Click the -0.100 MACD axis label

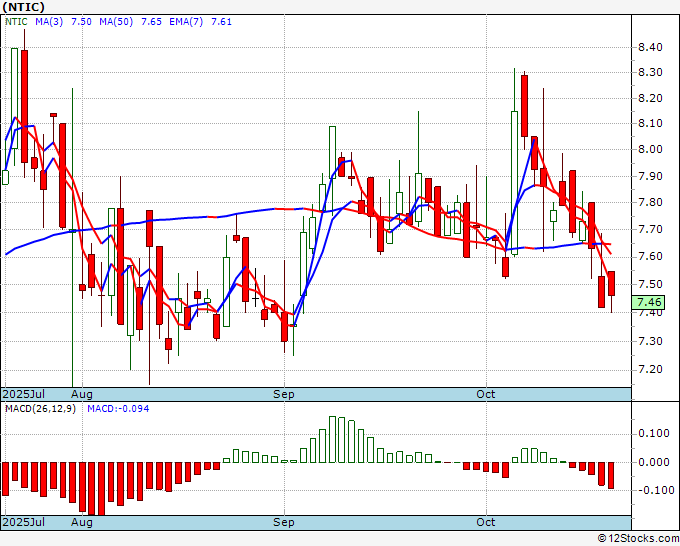click(656, 490)
